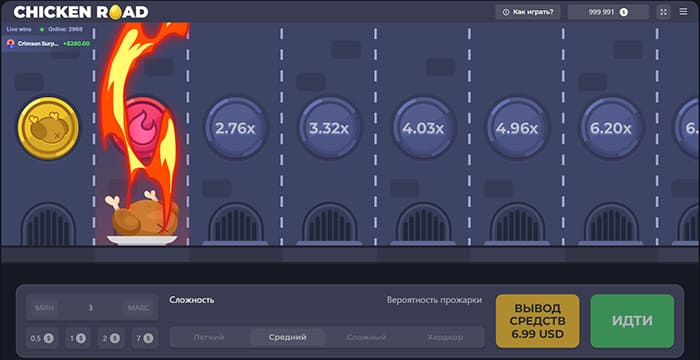
Task: Click the roasted chicken on plate
Action: click(142, 219)
